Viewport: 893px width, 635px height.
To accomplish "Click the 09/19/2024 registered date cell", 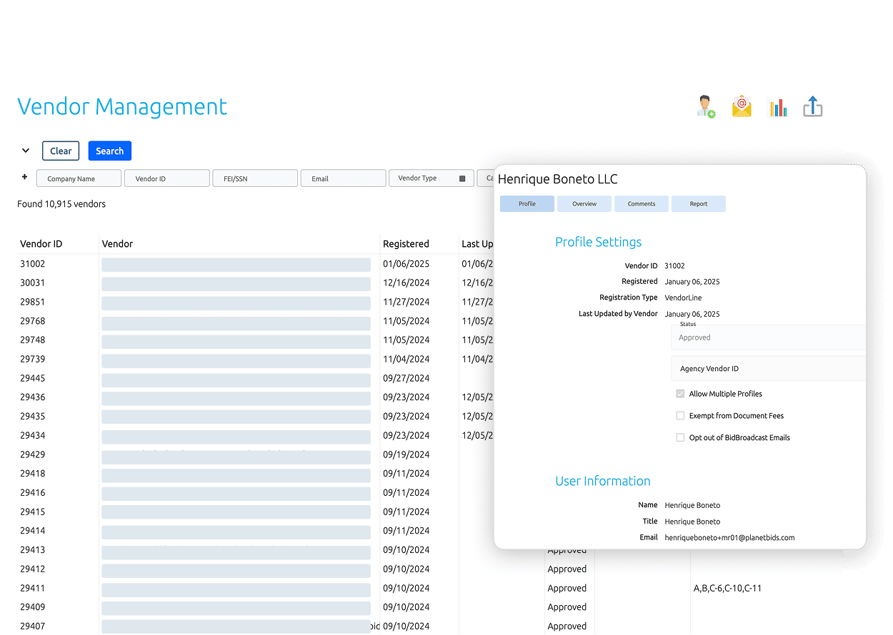I will click(x=406, y=454).
